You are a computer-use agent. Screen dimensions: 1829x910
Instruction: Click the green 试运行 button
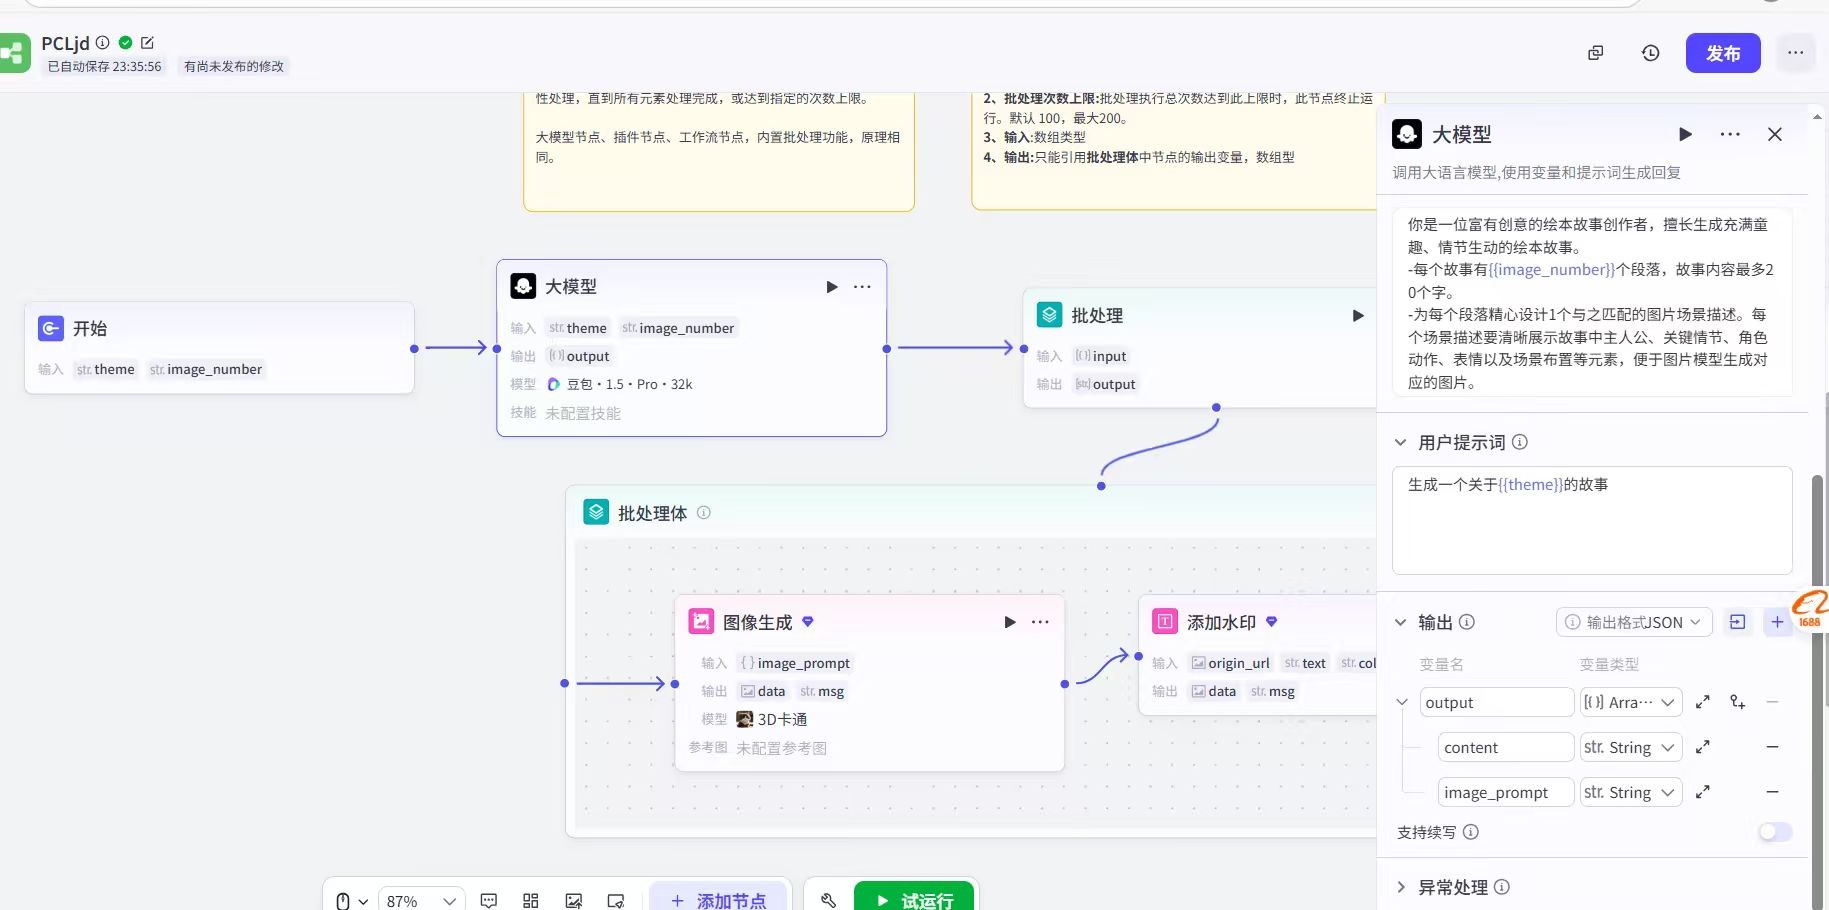(x=913, y=899)
